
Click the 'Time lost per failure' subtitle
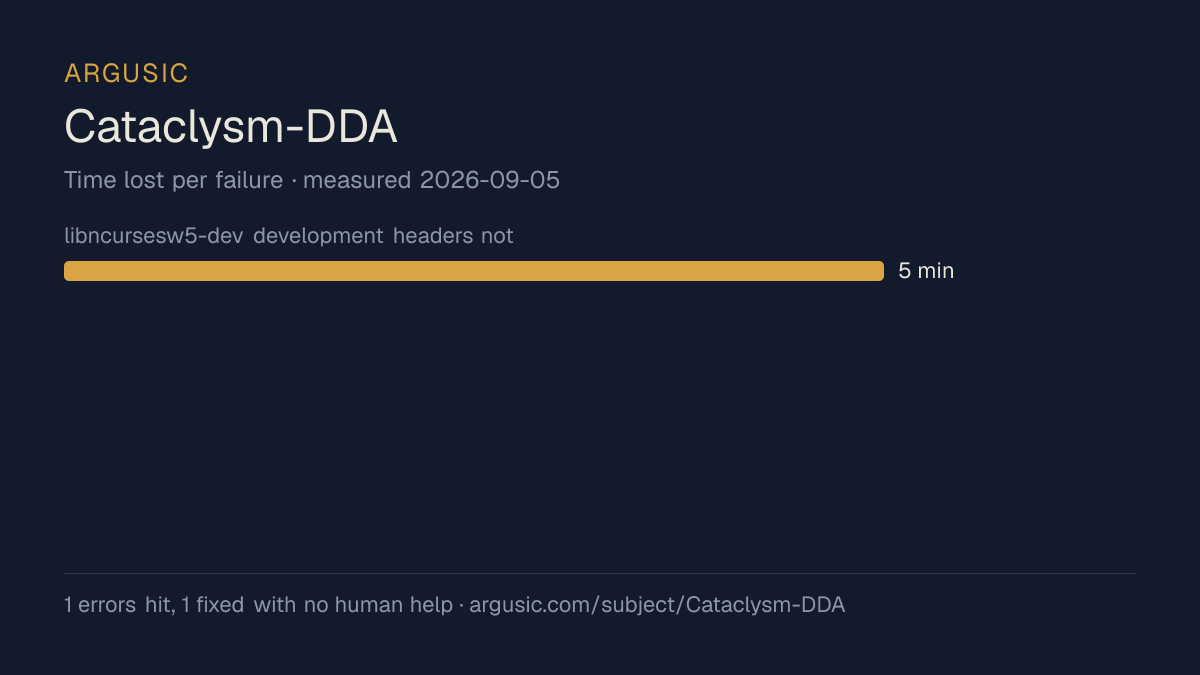coord(173,180)
